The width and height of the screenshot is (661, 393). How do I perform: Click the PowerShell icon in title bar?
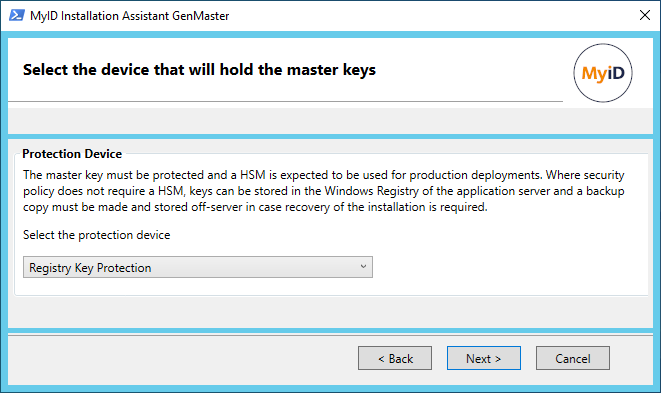point(17,16)
